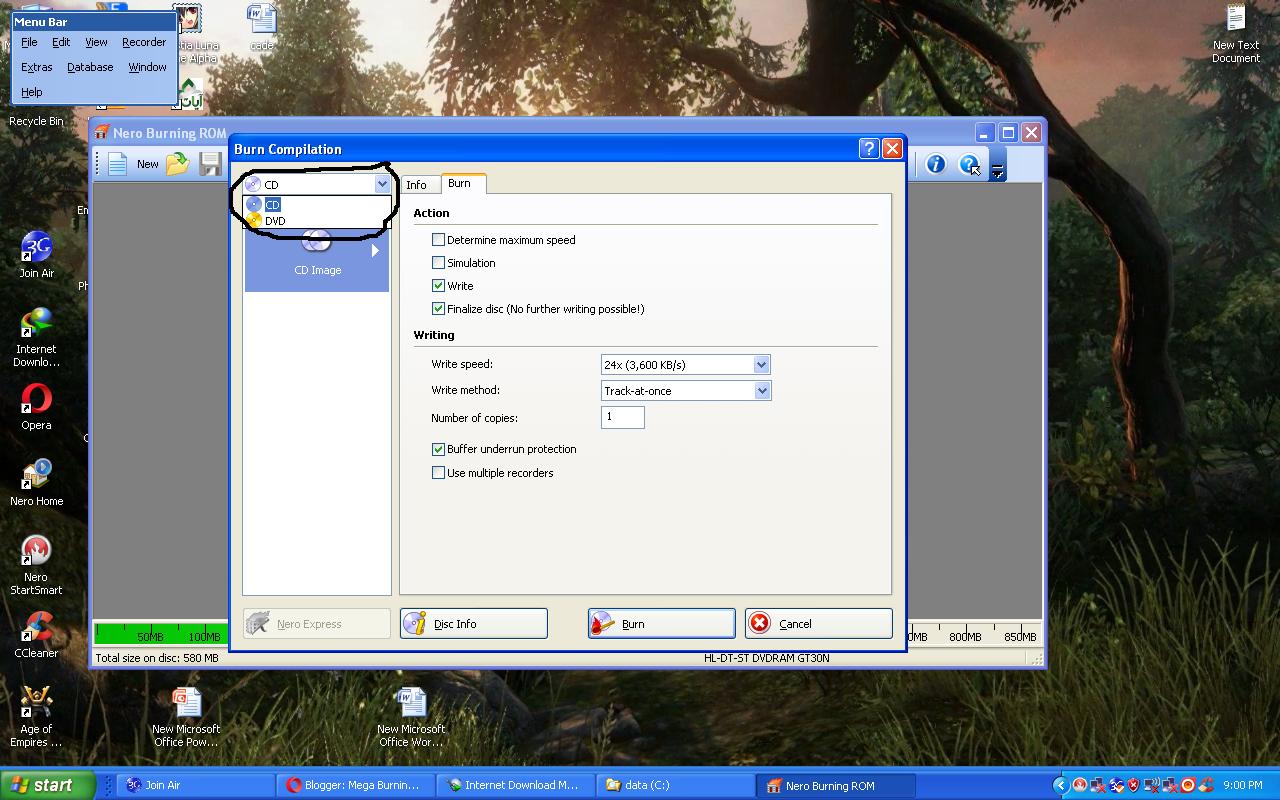This screenshot has height=800, width=1280.
Task: Click the New document icon in Nero toolbar
Action: pos(118,164)
